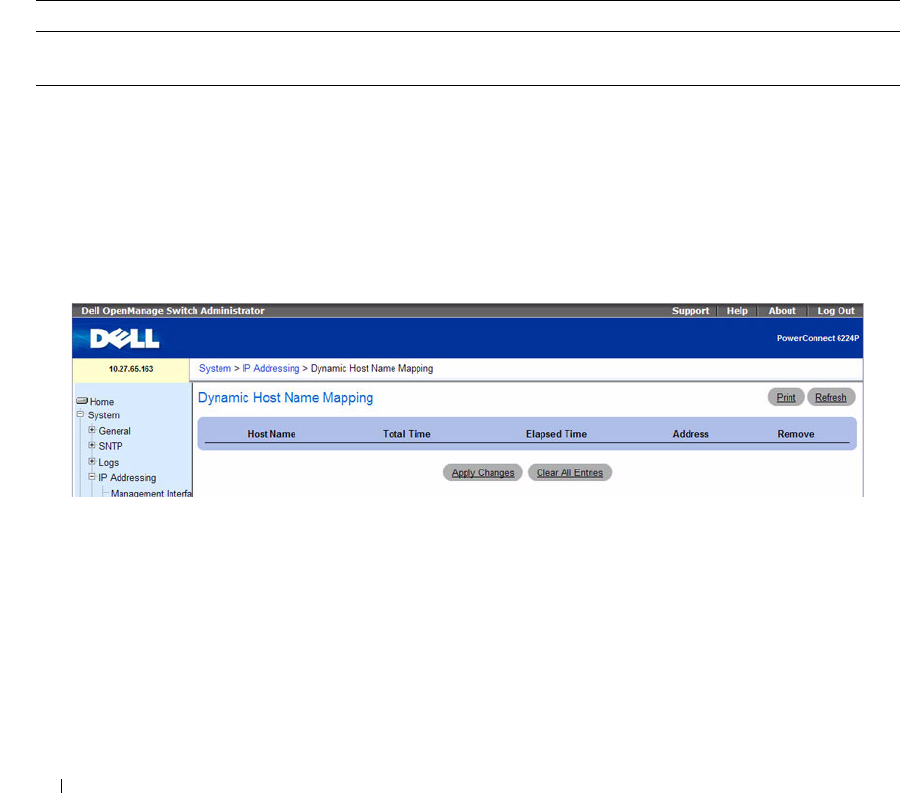900x793 pixels.
Task: Select Logs in the navigation tree
Action: pyautogui.click(x=108, y=462)
